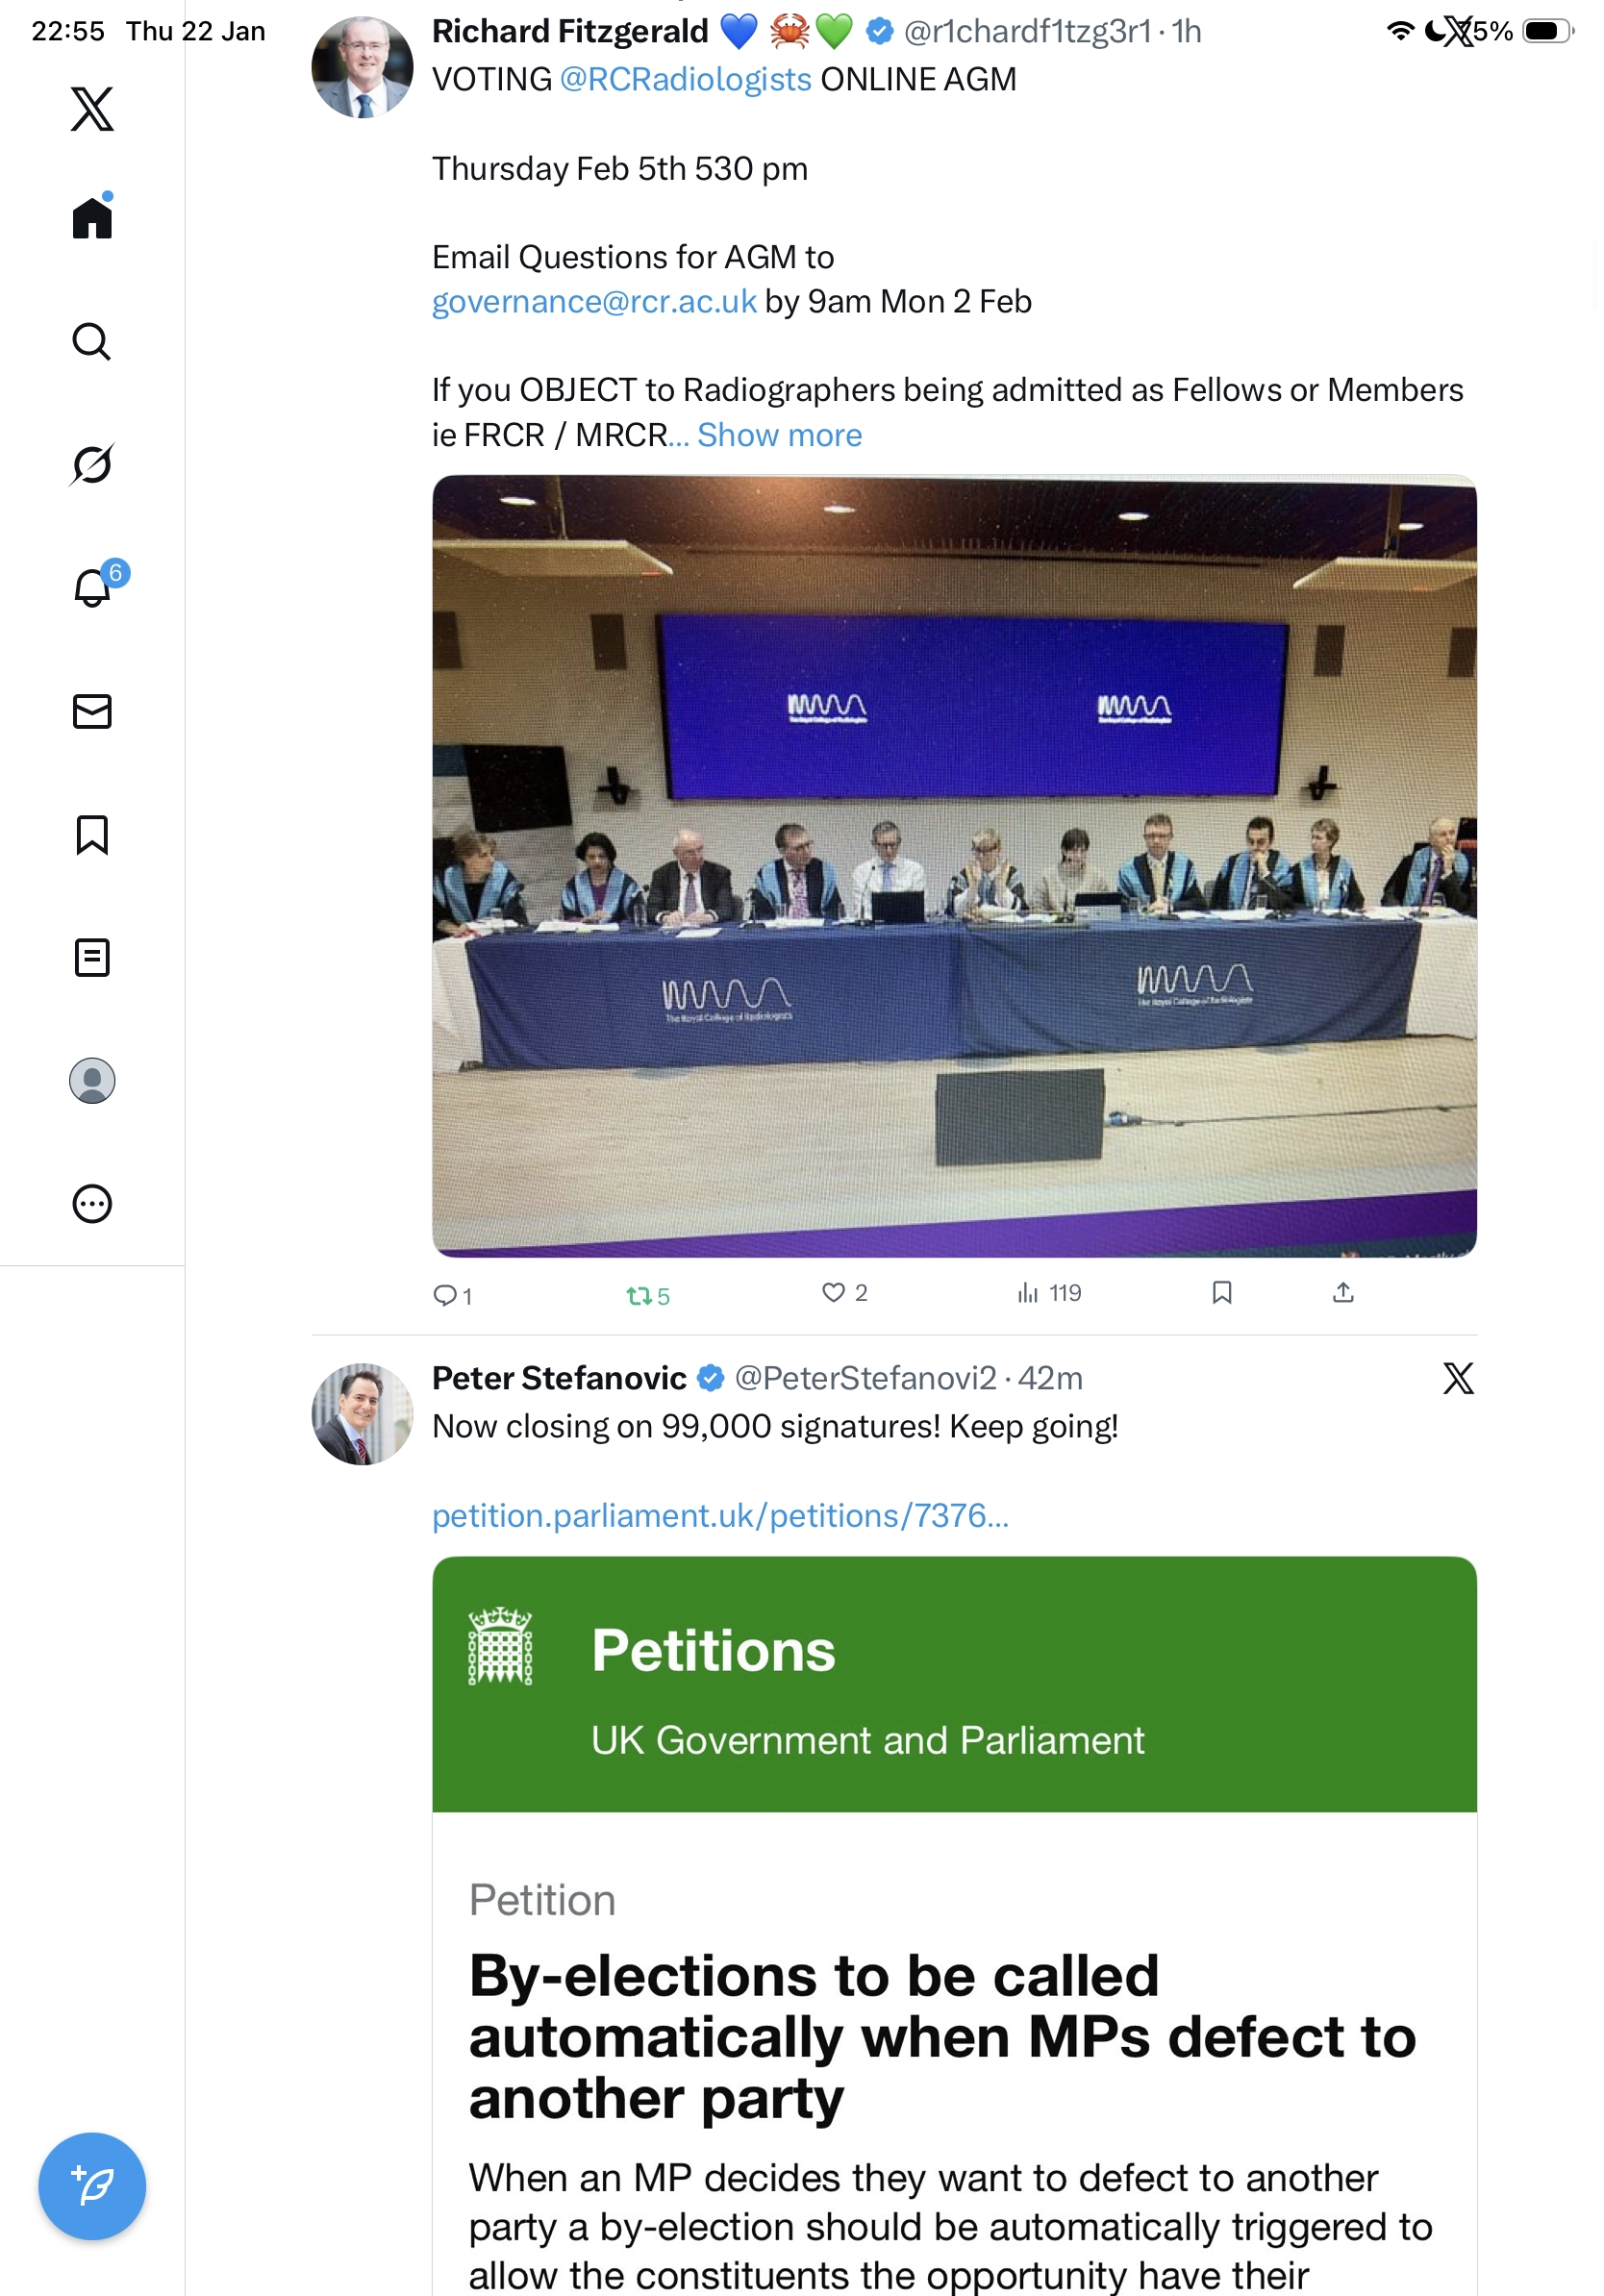The width and height of the screenshot is (1604, 2296).
Task: View the AGM panel photo
Action: [x=954, y=866]
